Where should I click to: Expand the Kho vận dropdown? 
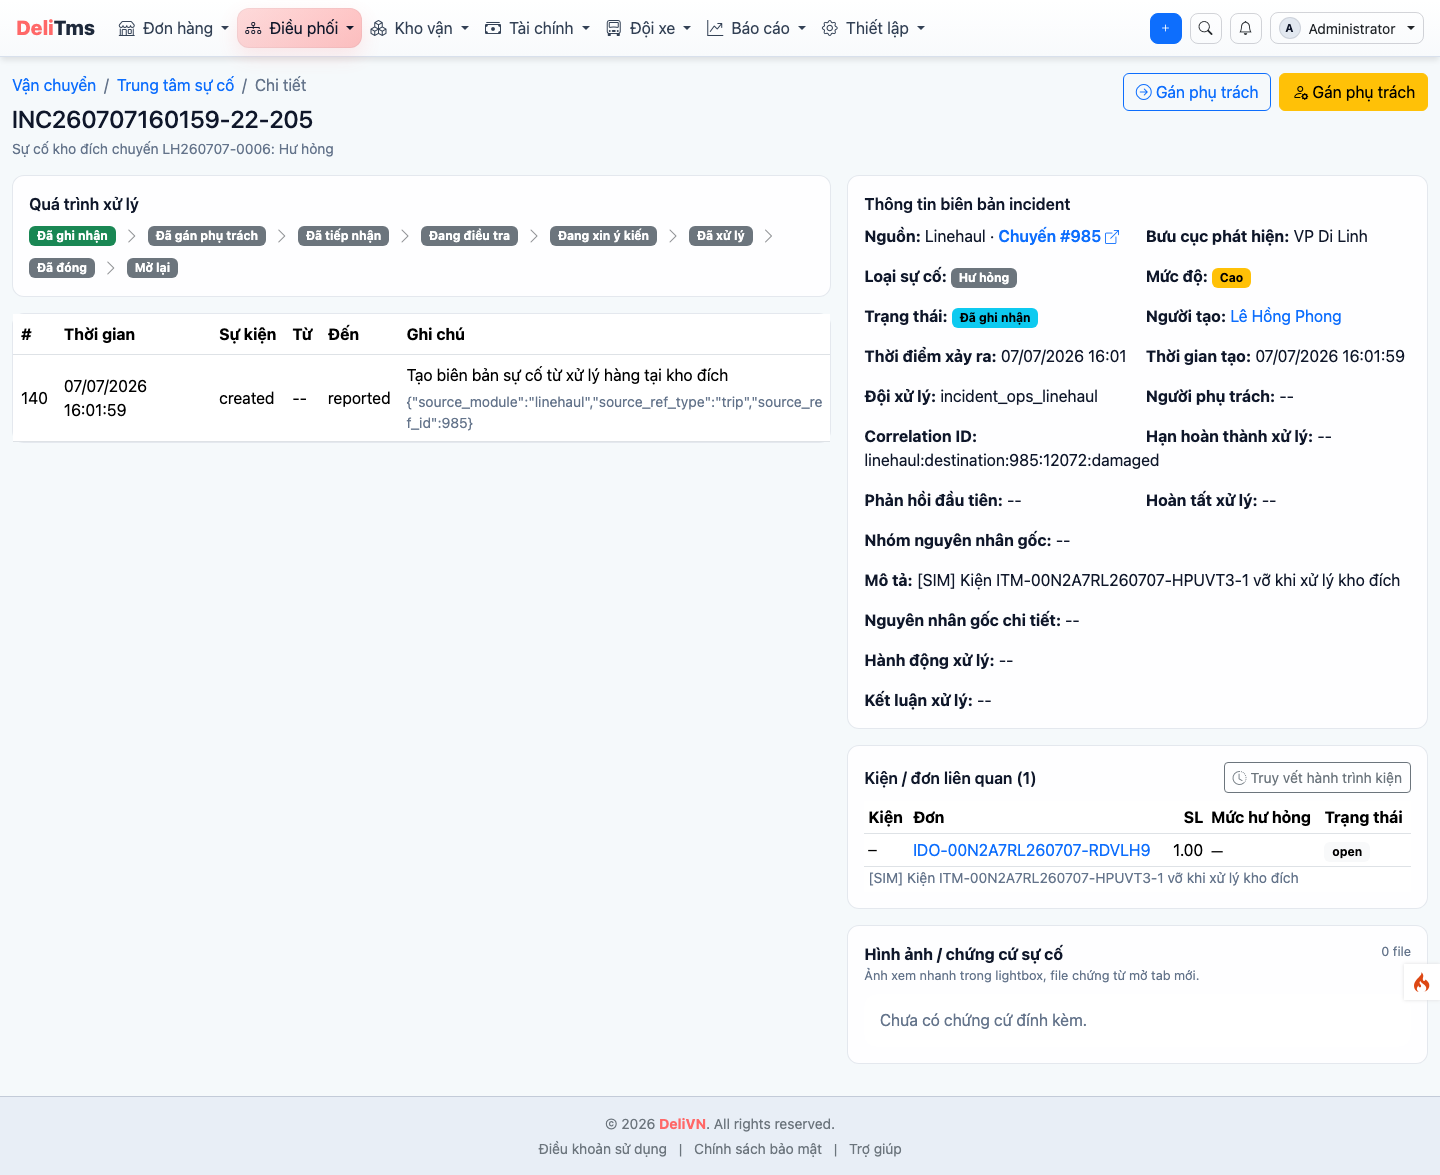coord(420,28)
